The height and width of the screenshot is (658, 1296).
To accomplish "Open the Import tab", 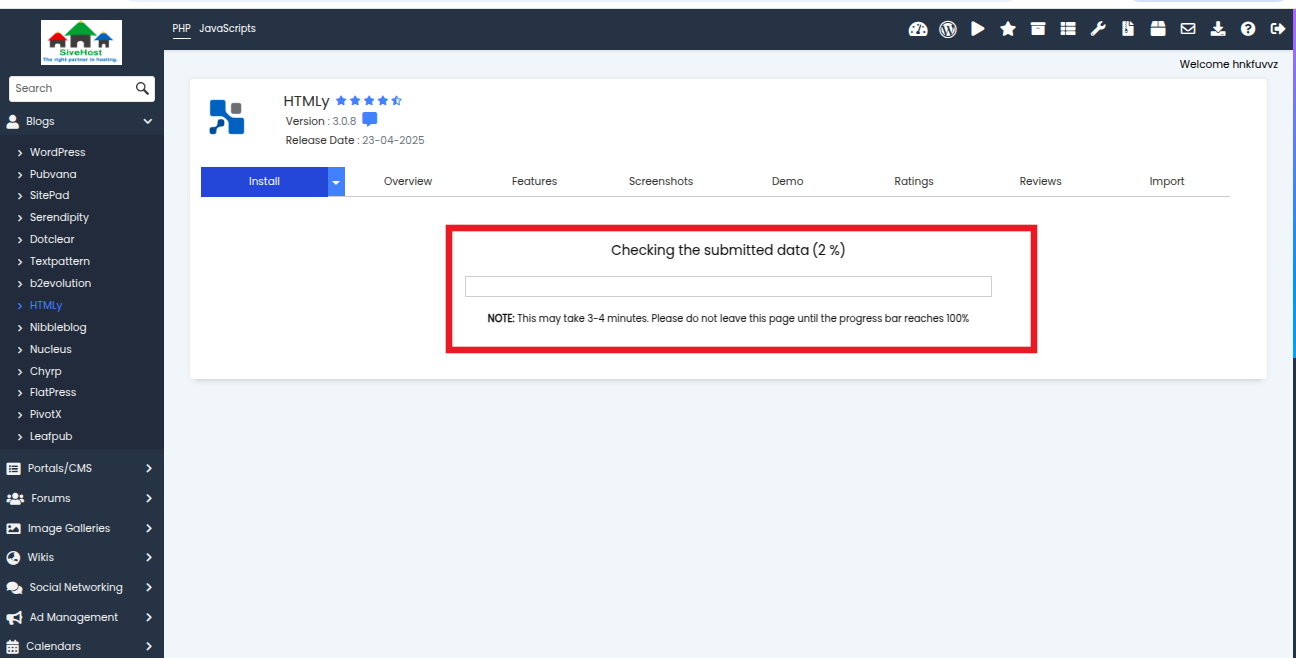I will pyautogui.click(x=1167, y=182).
